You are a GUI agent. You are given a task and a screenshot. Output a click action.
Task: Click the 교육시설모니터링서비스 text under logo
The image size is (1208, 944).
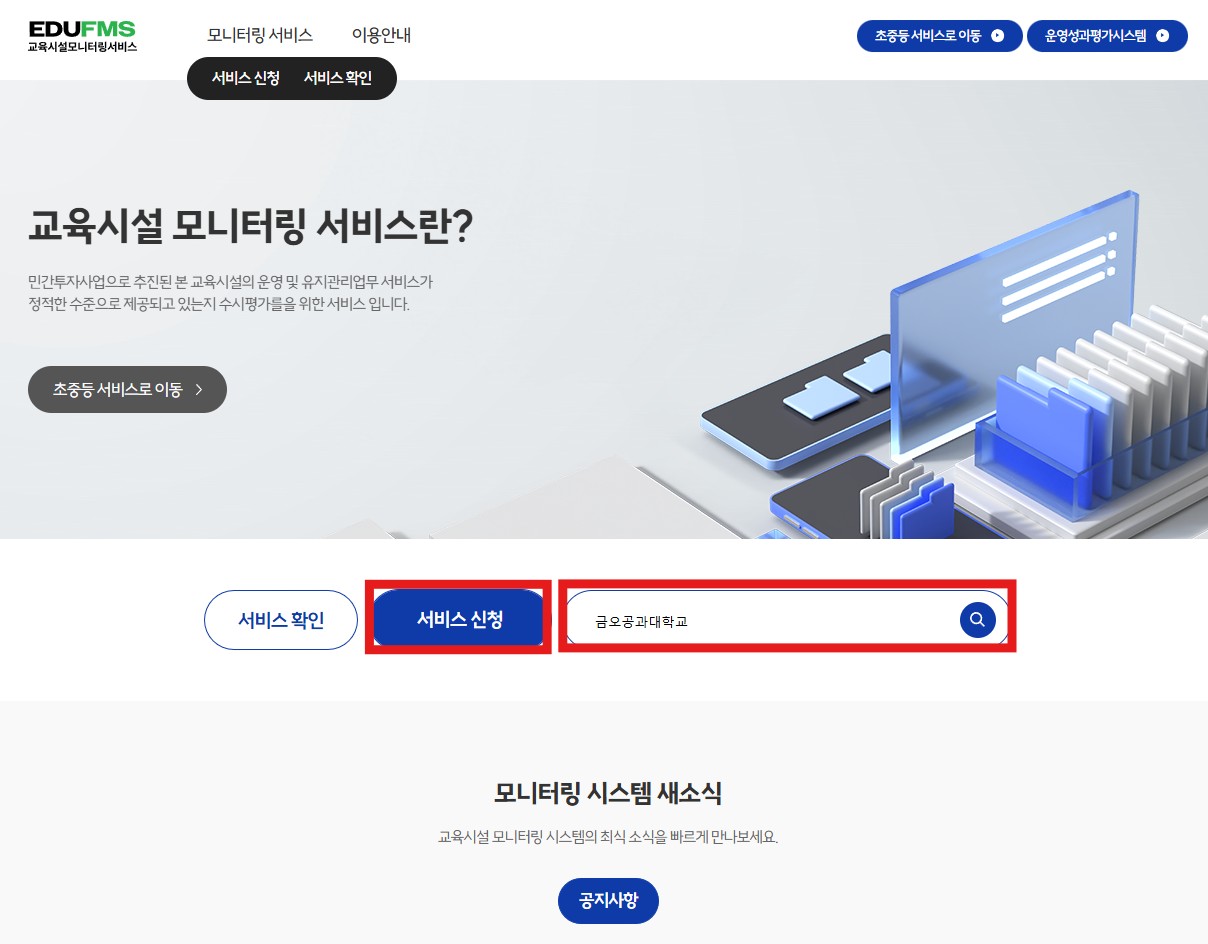(x=82, y=47)
